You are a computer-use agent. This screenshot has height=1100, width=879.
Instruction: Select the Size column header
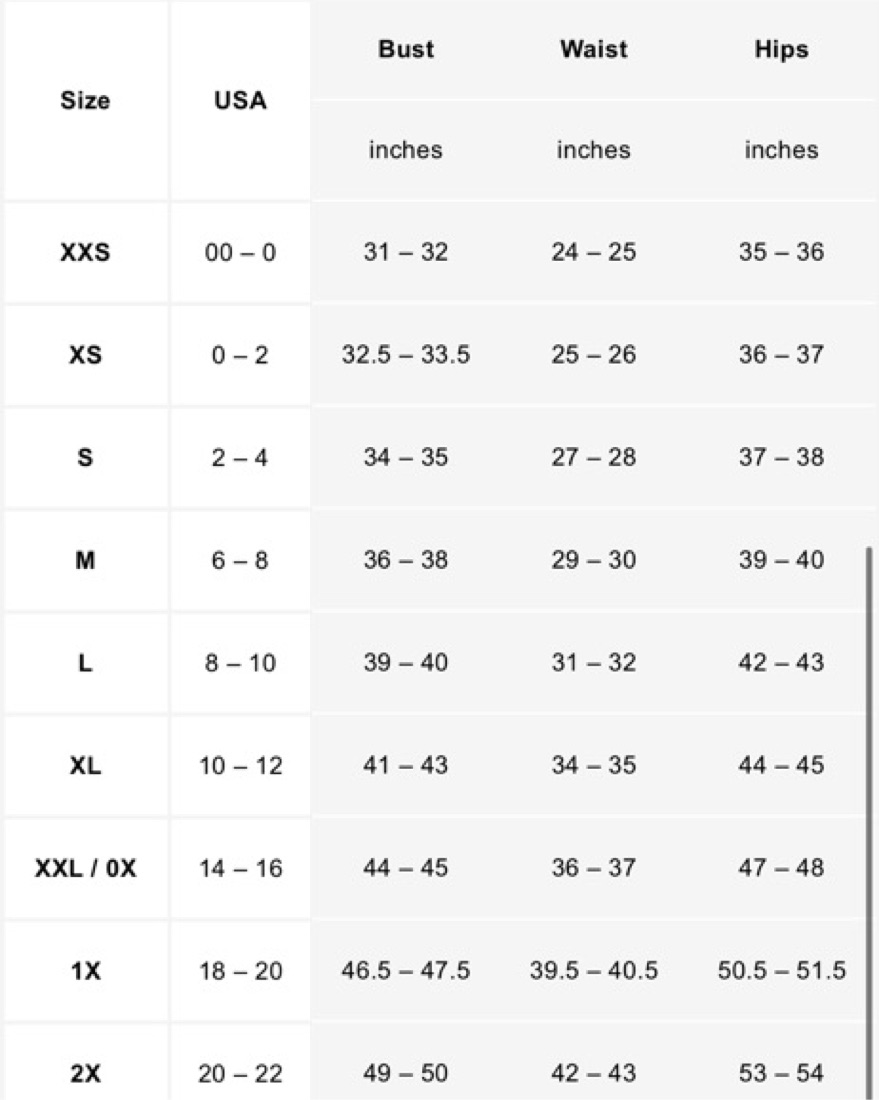click(x=85, y=100)
